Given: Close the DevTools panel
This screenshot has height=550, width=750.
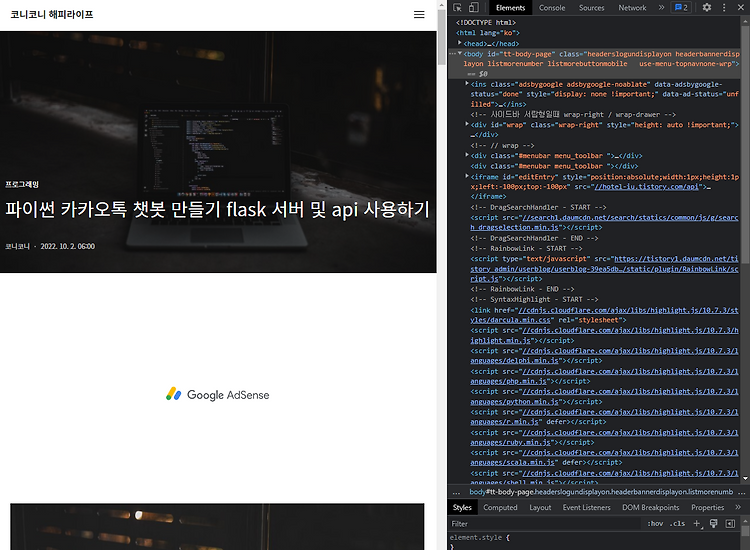Looking at the screenshot, I should click(x=740, y=8).
